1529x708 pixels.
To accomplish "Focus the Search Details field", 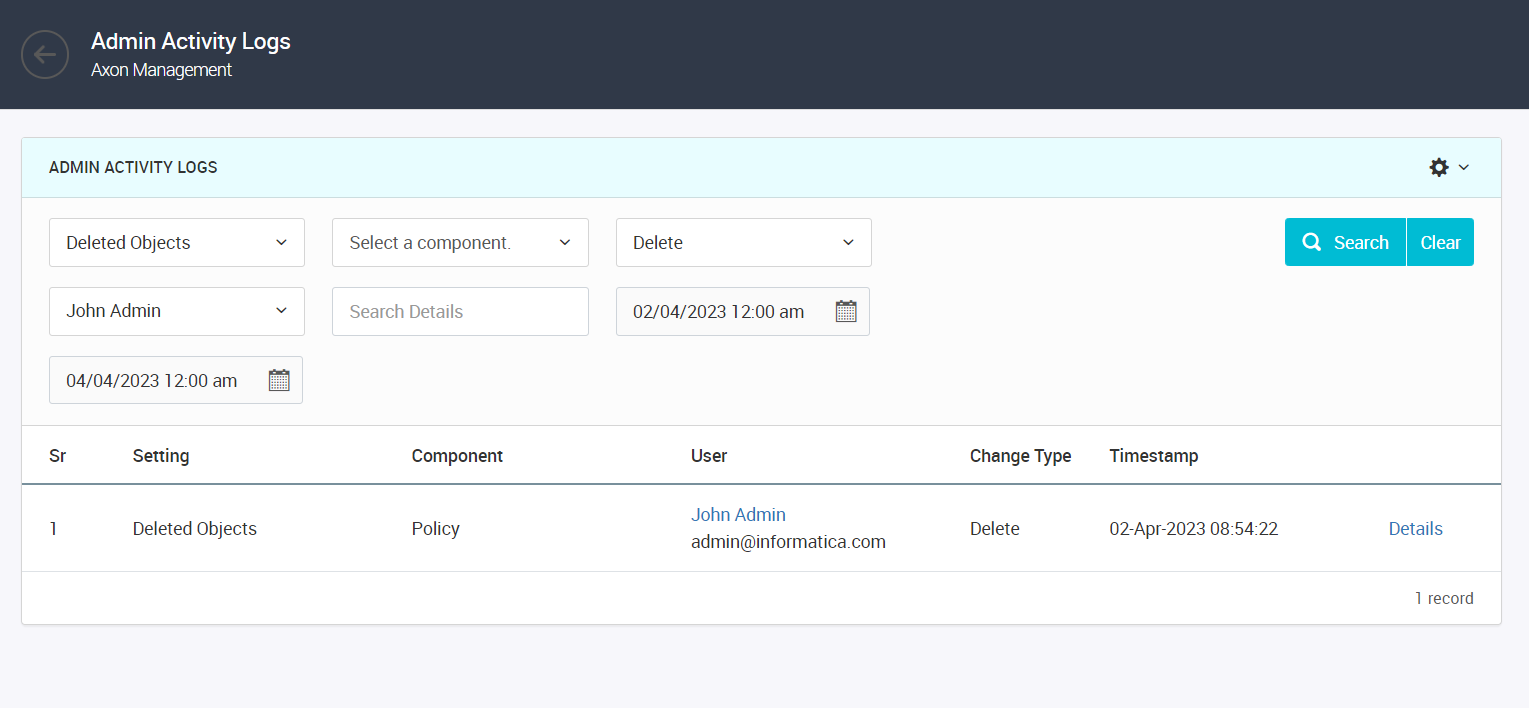I will 460,311.
